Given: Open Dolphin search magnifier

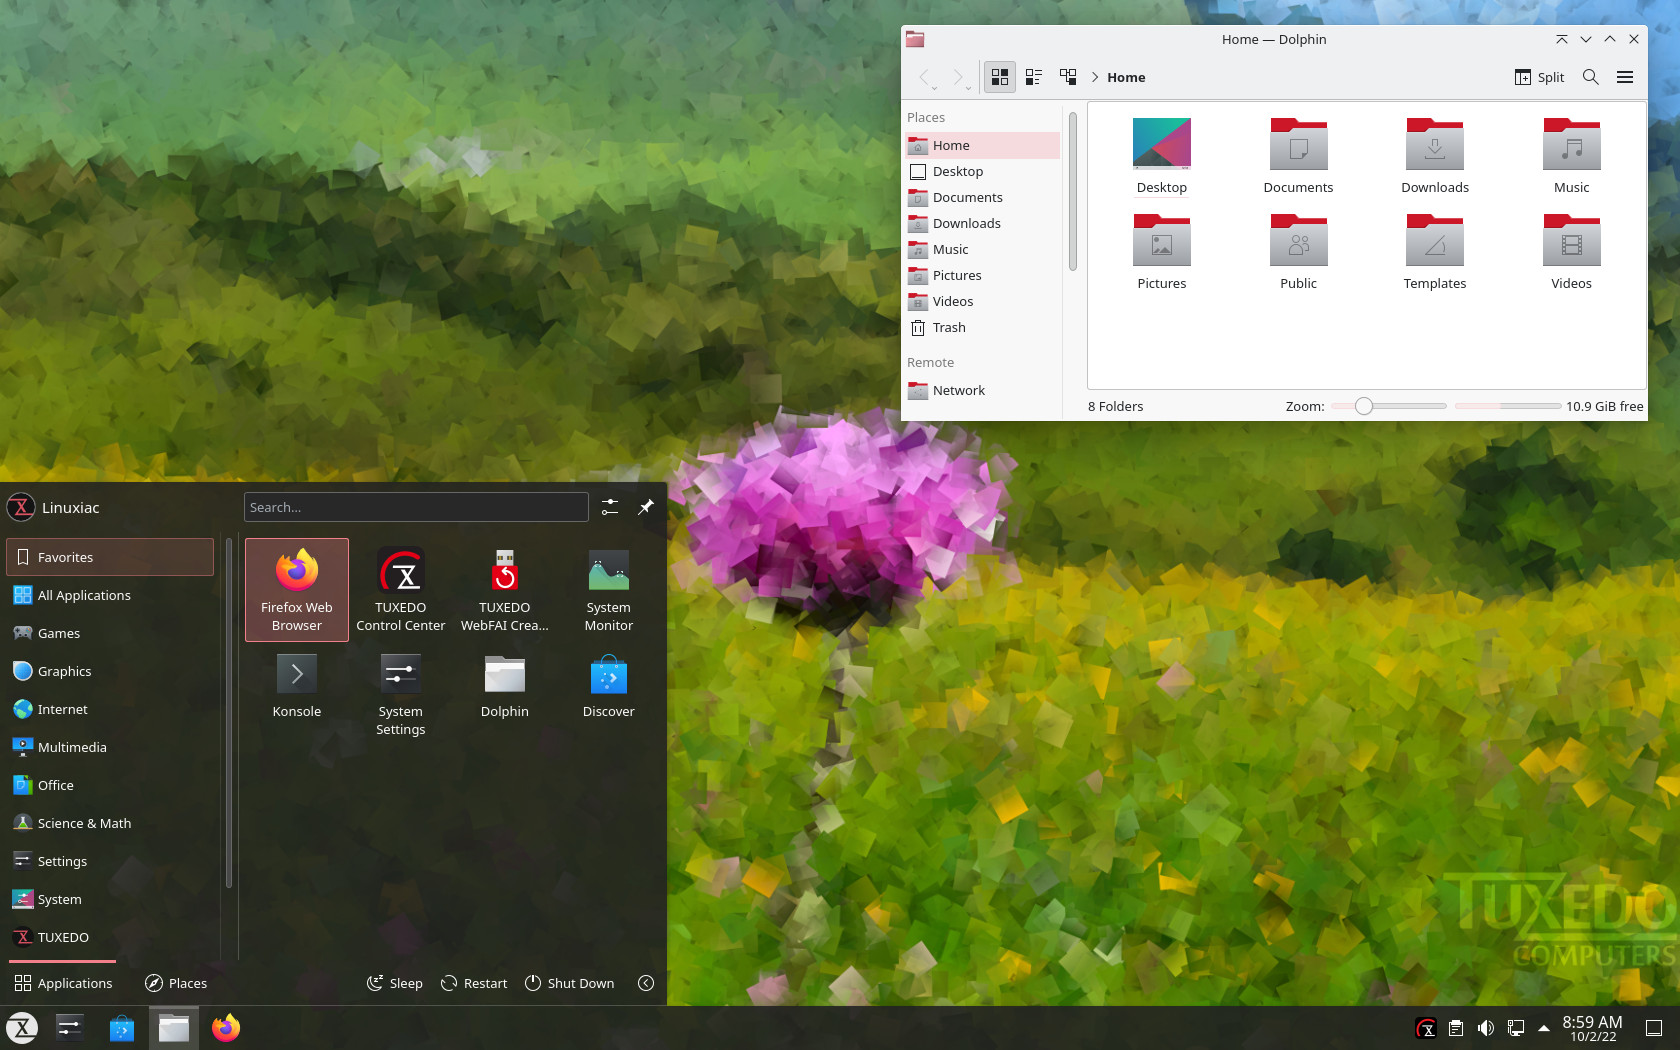Looking at the screenshot, I should [1591, 77].
